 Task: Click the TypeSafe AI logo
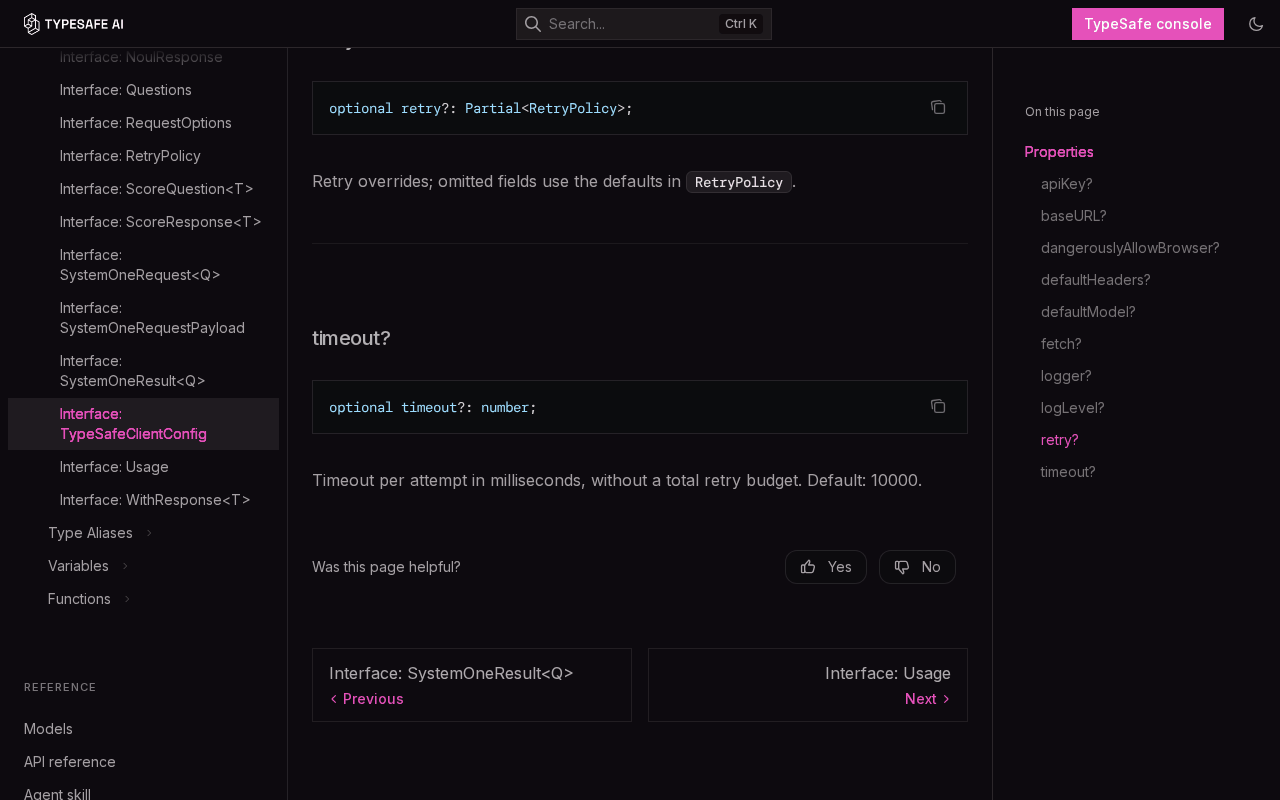pos(74,24)
